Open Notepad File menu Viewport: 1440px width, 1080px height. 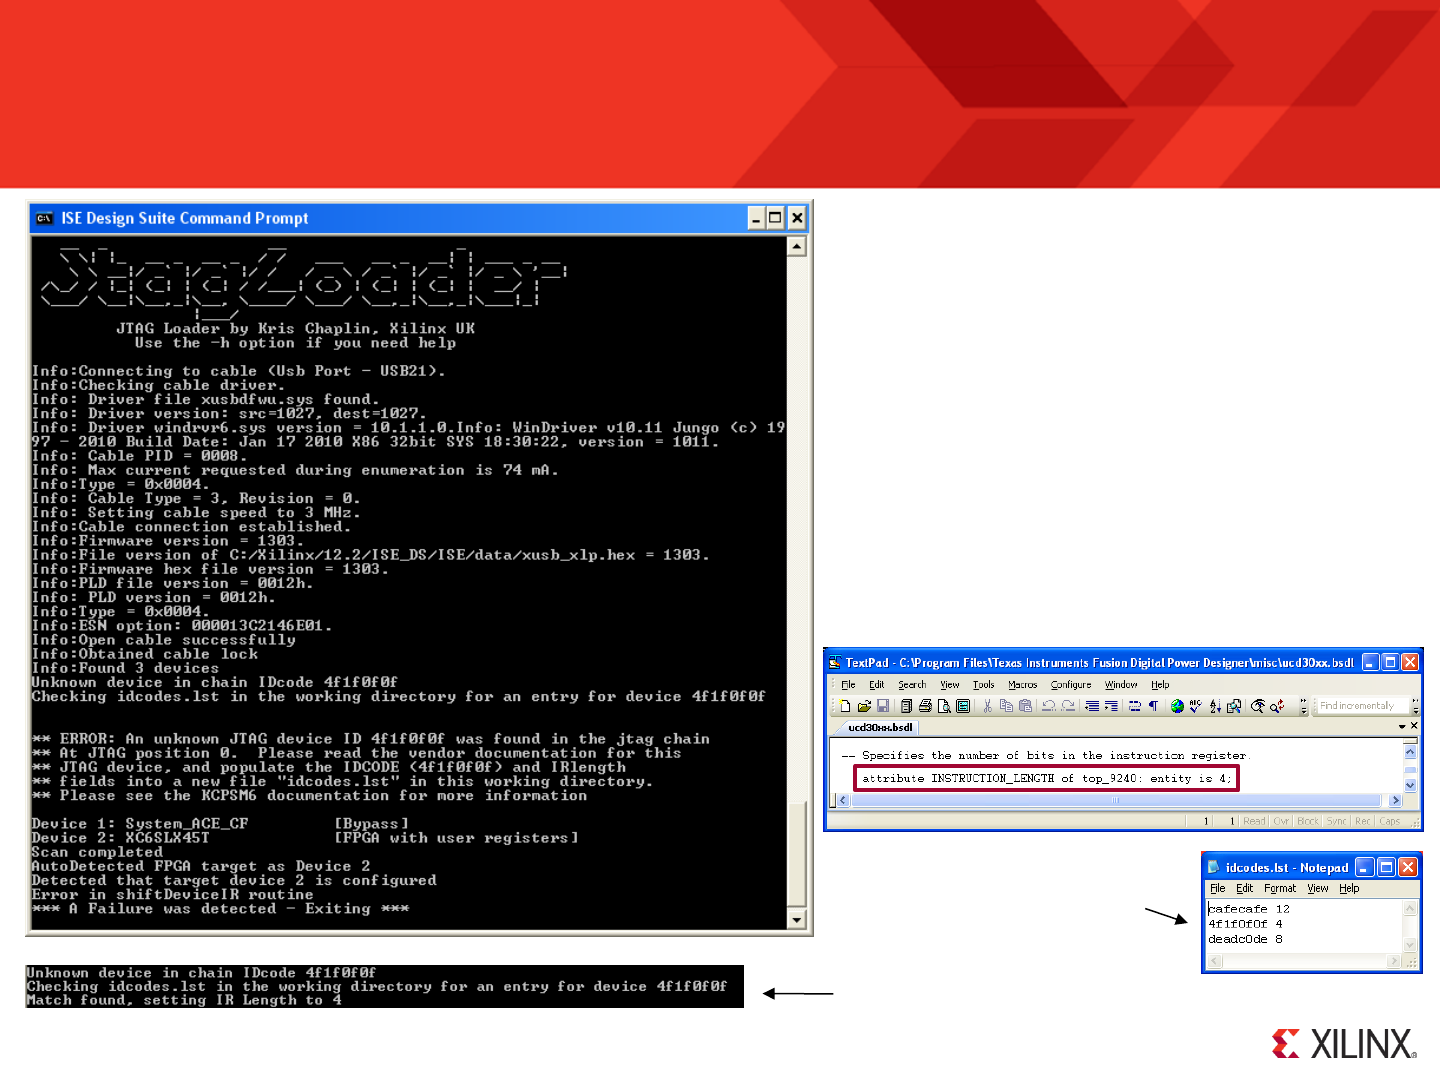(1217, 888)
